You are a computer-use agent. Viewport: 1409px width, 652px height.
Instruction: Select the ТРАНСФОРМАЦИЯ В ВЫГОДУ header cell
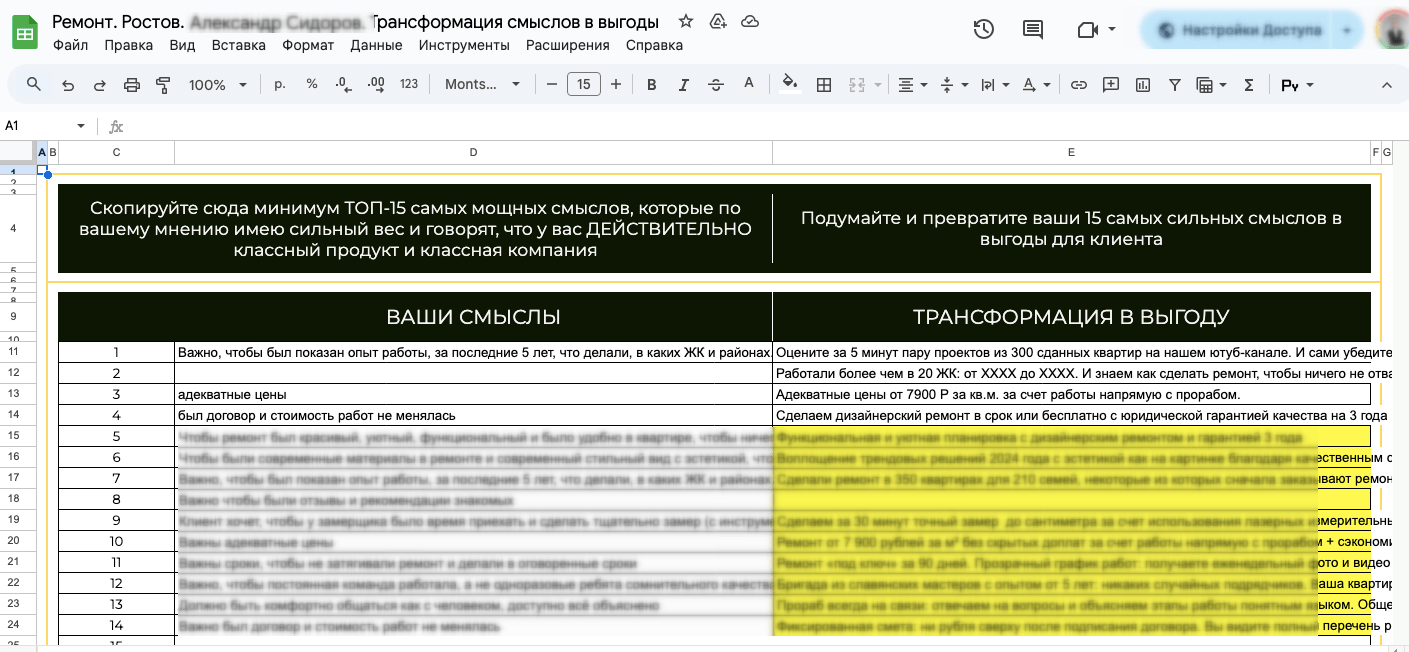[x=1071, y=317]
